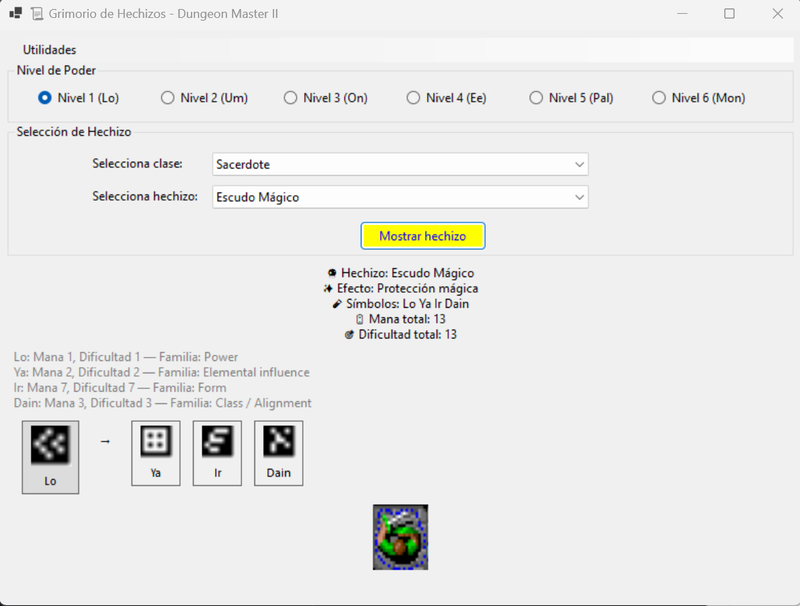Pick Nivel 6 (Mon) power level
The image size is (800, 606).
[698, 98]
